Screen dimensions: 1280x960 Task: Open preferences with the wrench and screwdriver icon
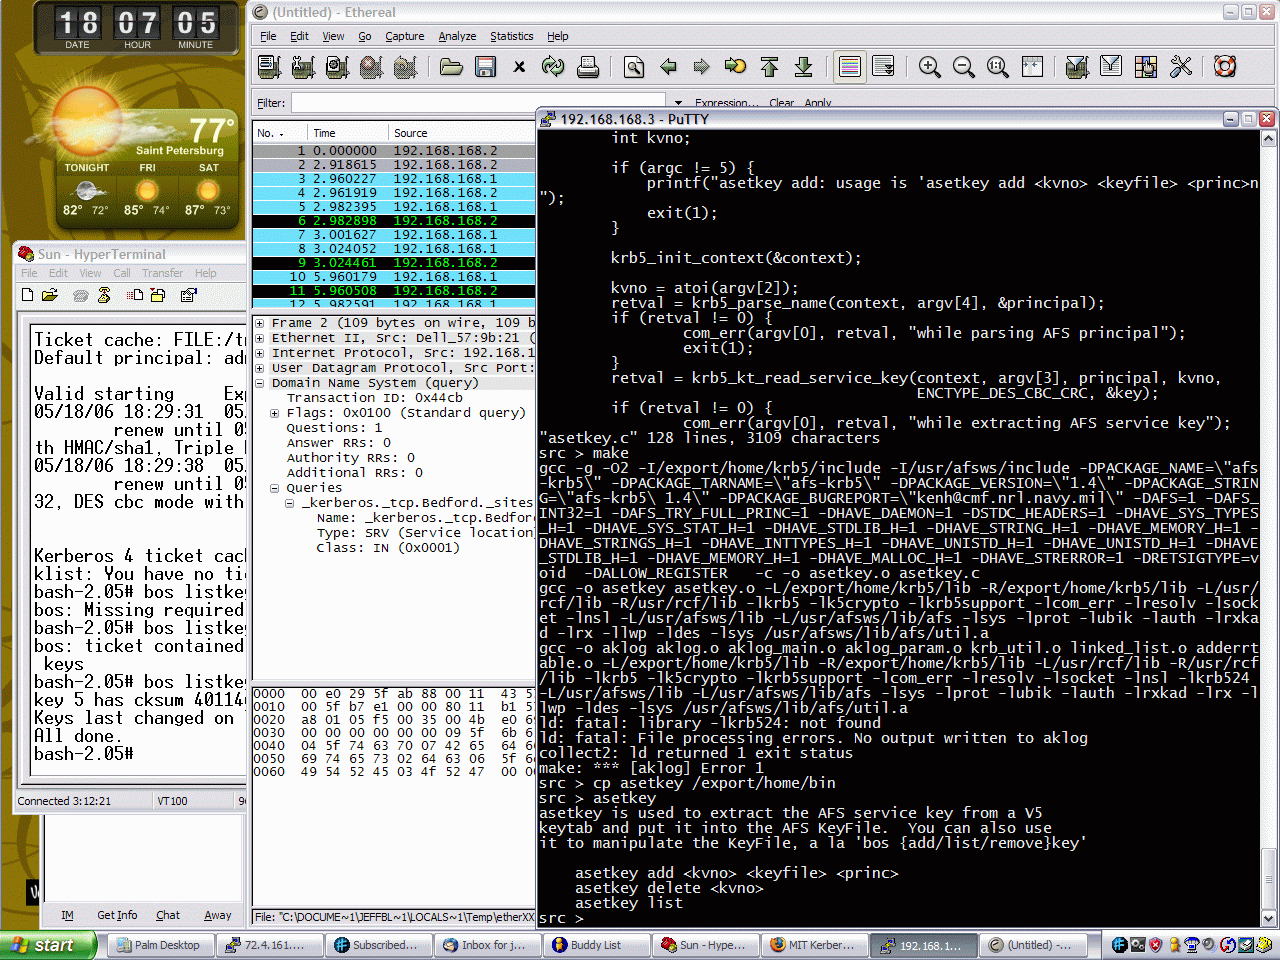[1181, 67]
